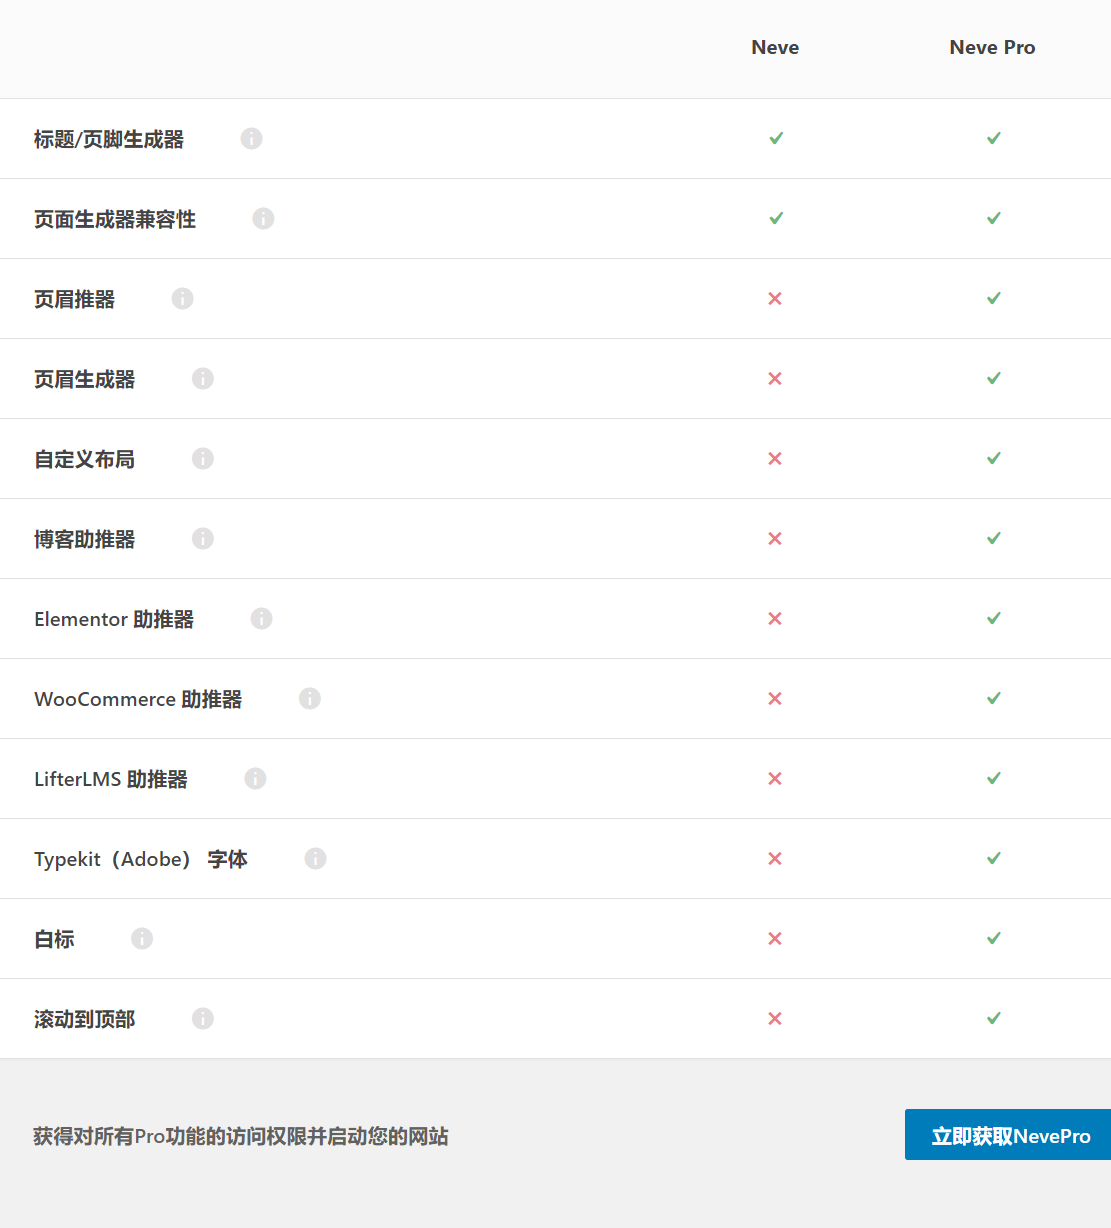Viewport: 1111px width, 1228px height.
Task: Click the Neve column header
Action: pyautogui.click(x=775, y=47)
